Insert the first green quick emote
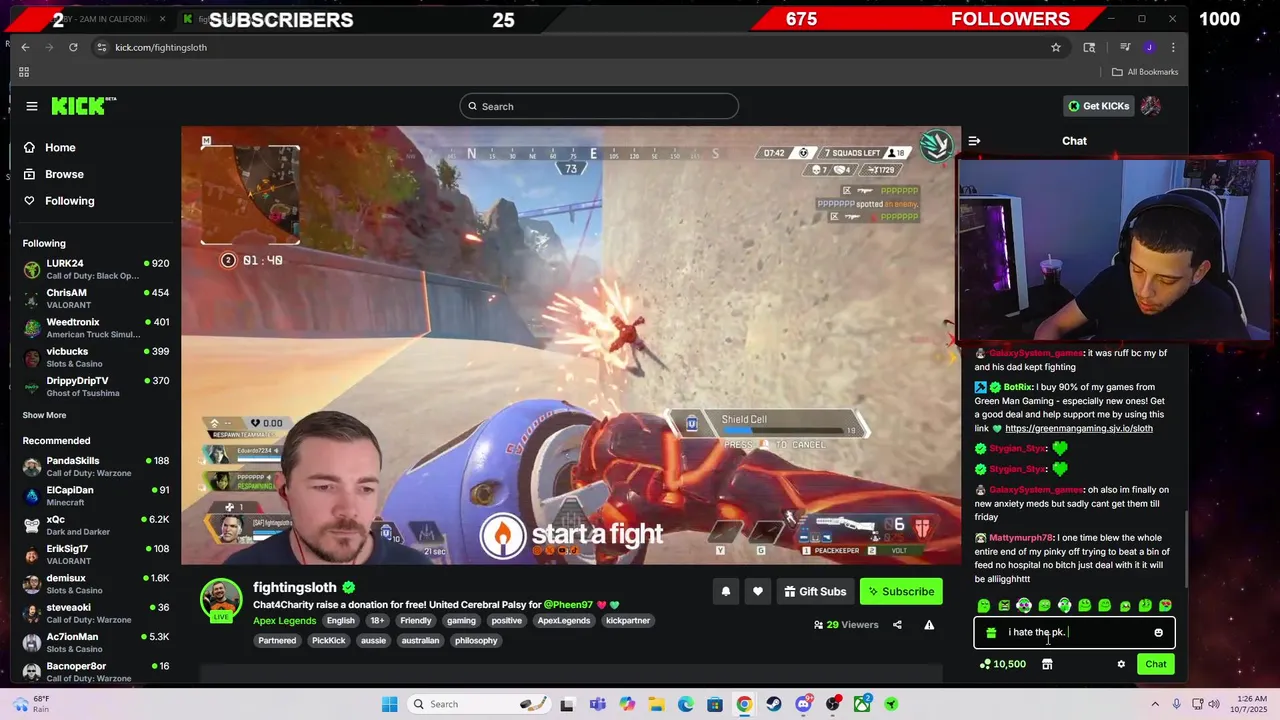This screenshot has width=1280, height=720. coord(984,605)
